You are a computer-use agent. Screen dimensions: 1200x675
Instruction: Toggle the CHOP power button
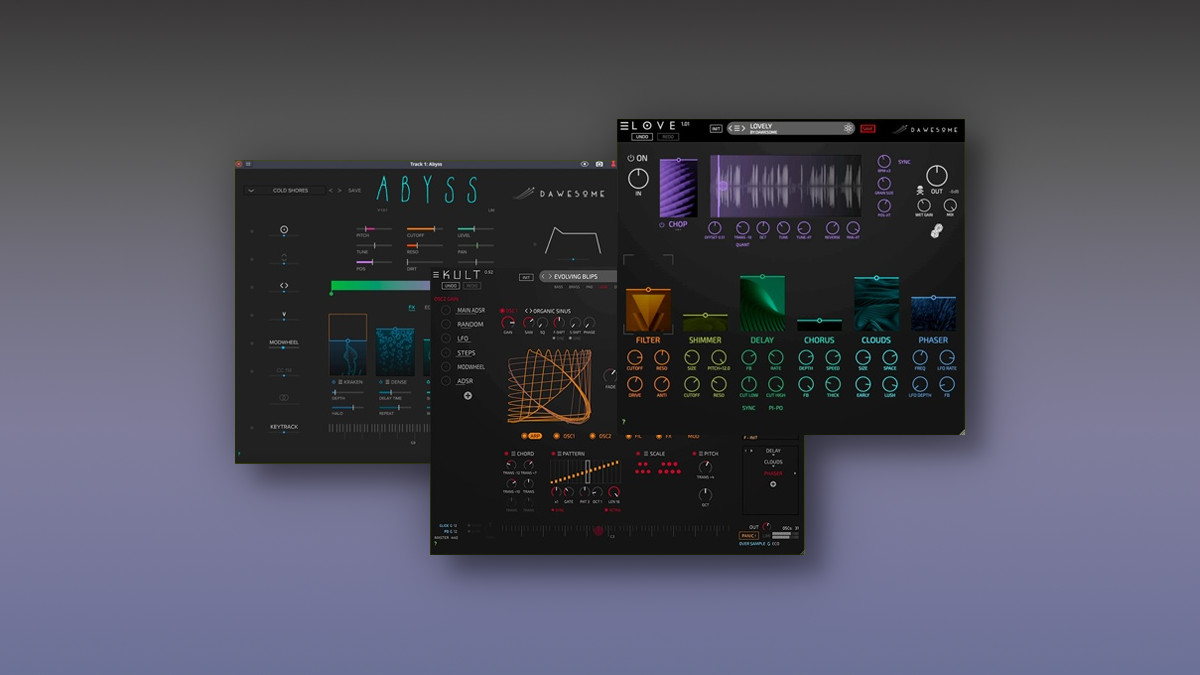(661, 225)
